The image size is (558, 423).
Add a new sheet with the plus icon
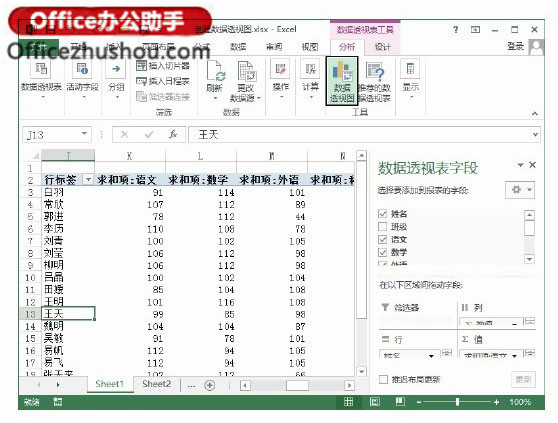coord(210,385)
